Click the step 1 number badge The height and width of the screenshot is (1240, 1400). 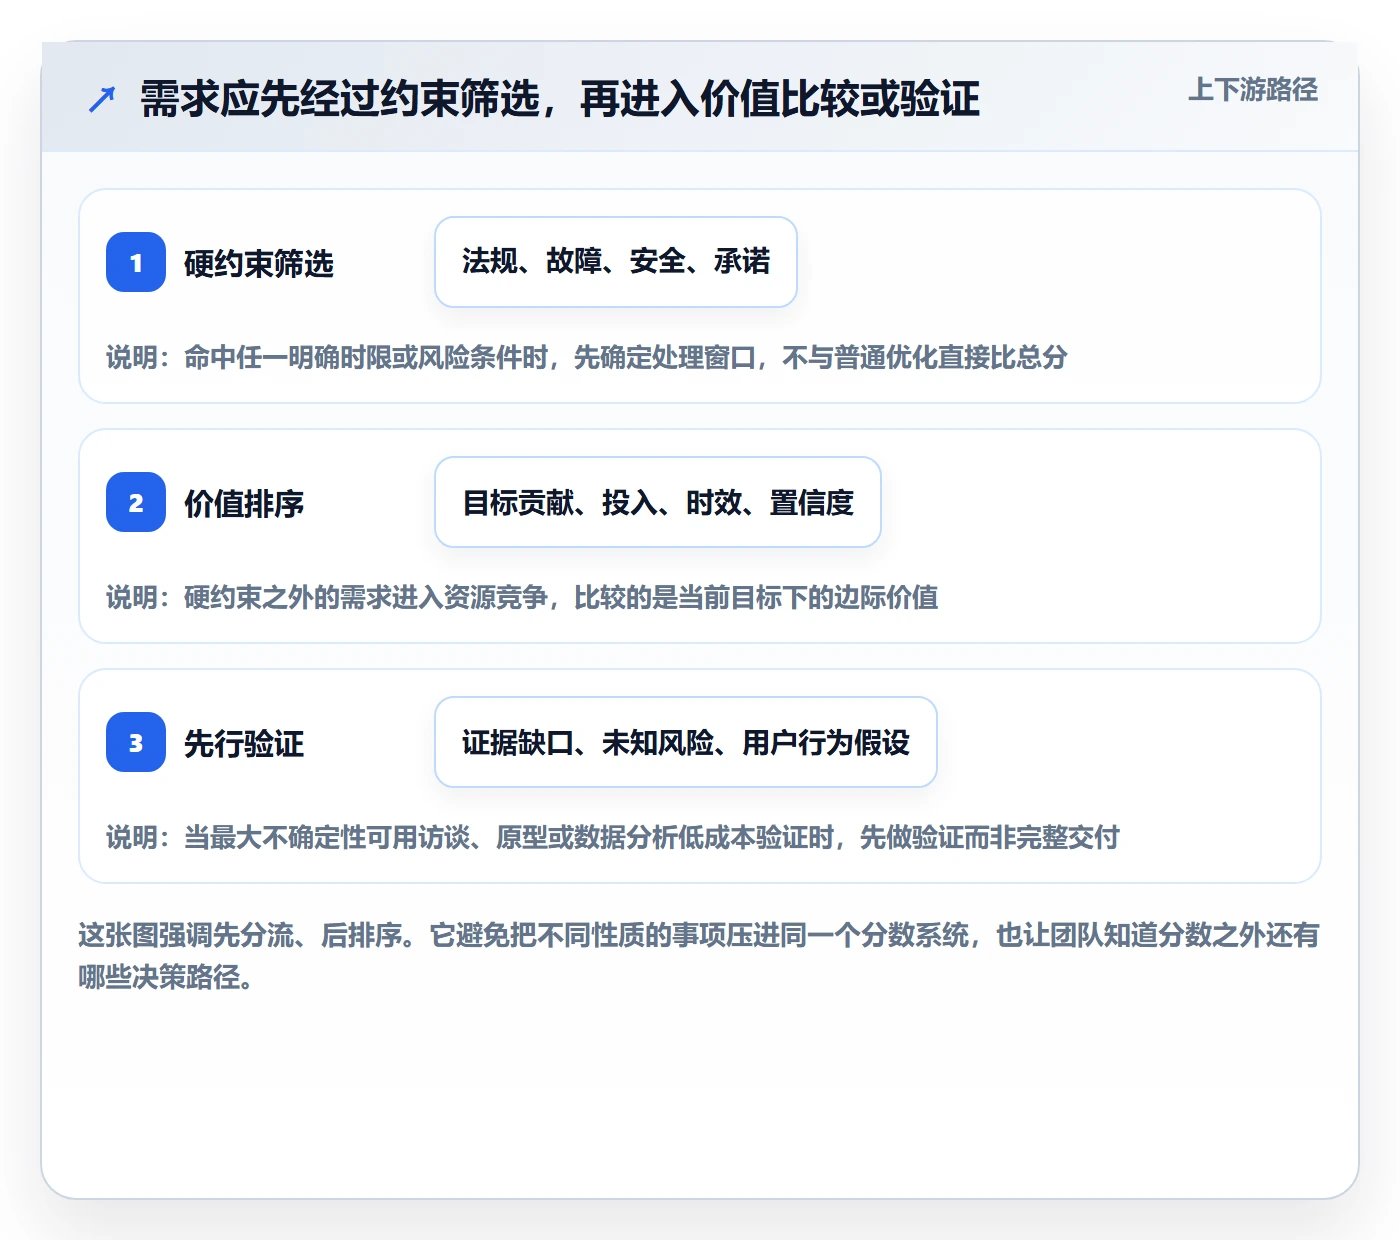[x=136, y=262]
